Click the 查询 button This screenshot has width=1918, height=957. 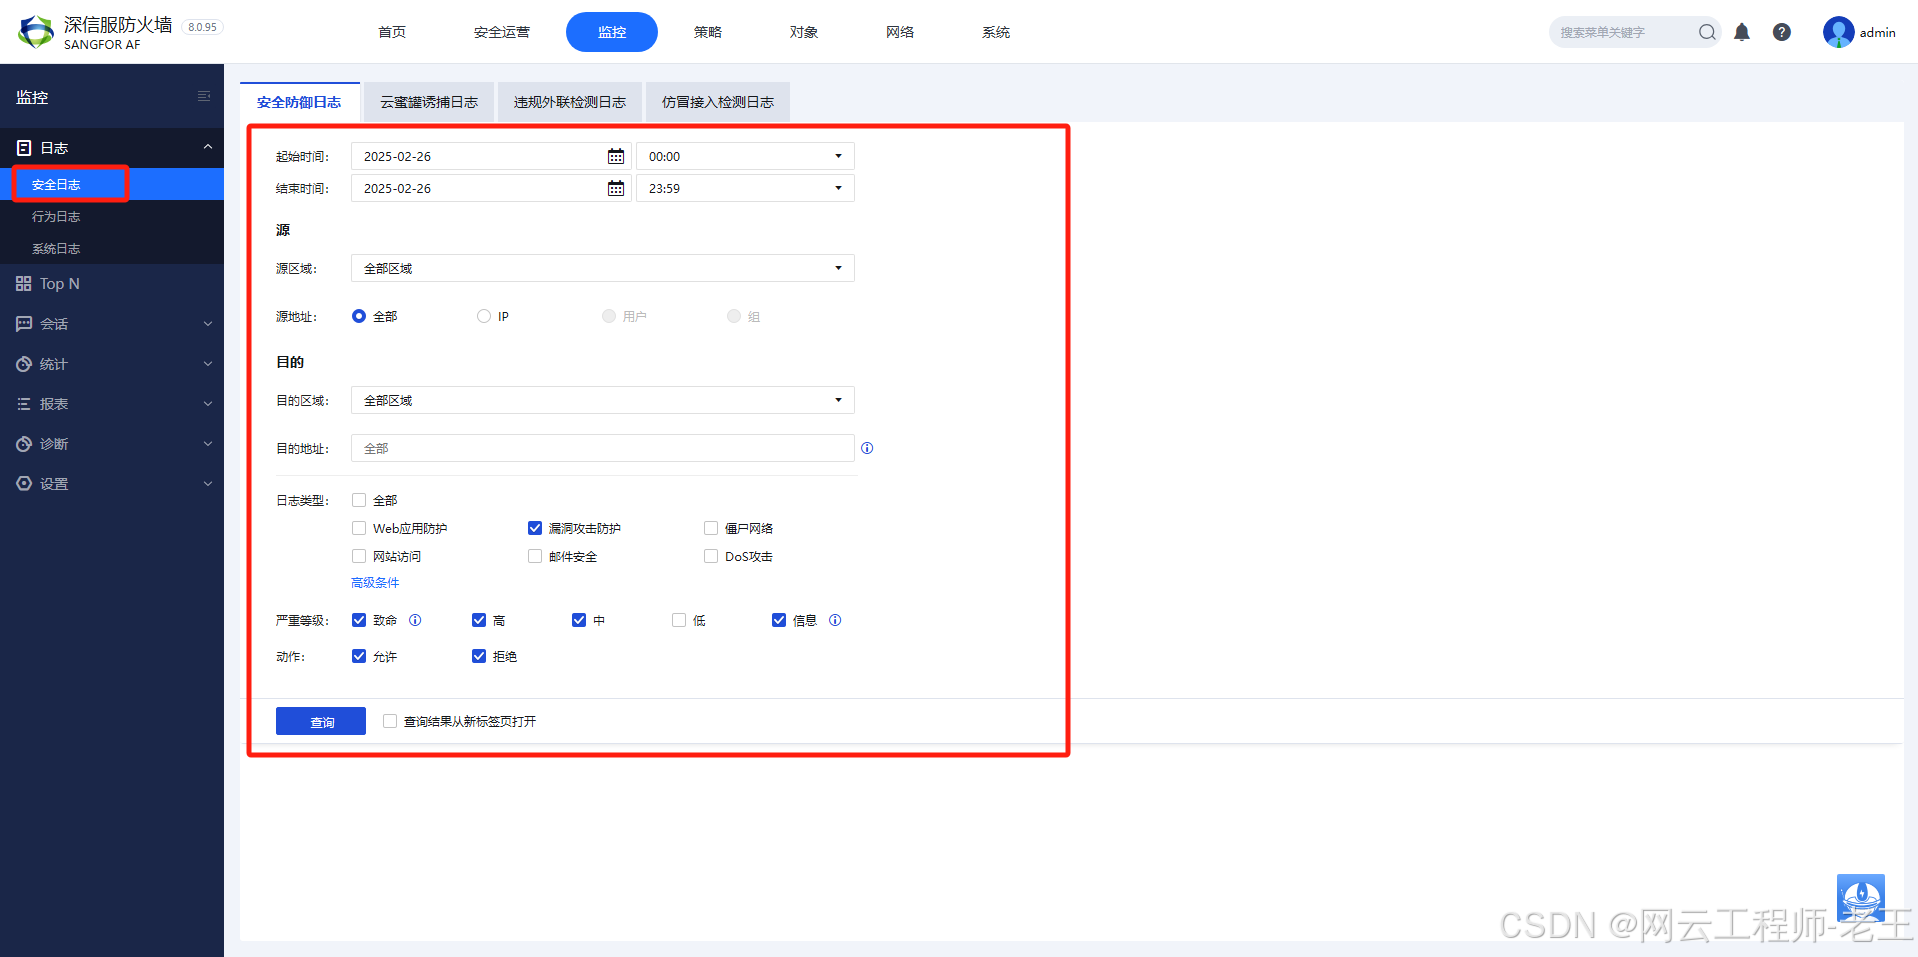pos(321,721)
